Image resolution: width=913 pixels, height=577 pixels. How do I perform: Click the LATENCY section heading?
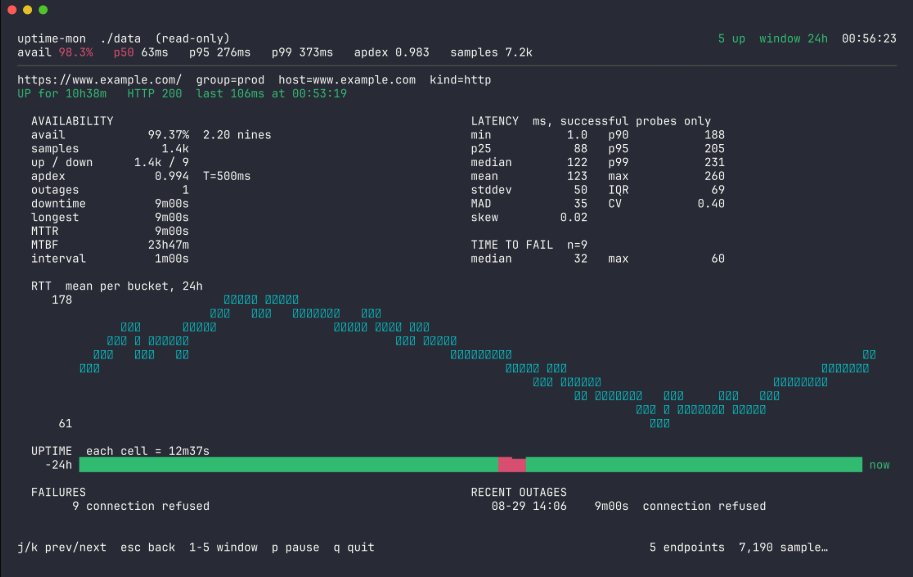[x=494, y=121]
